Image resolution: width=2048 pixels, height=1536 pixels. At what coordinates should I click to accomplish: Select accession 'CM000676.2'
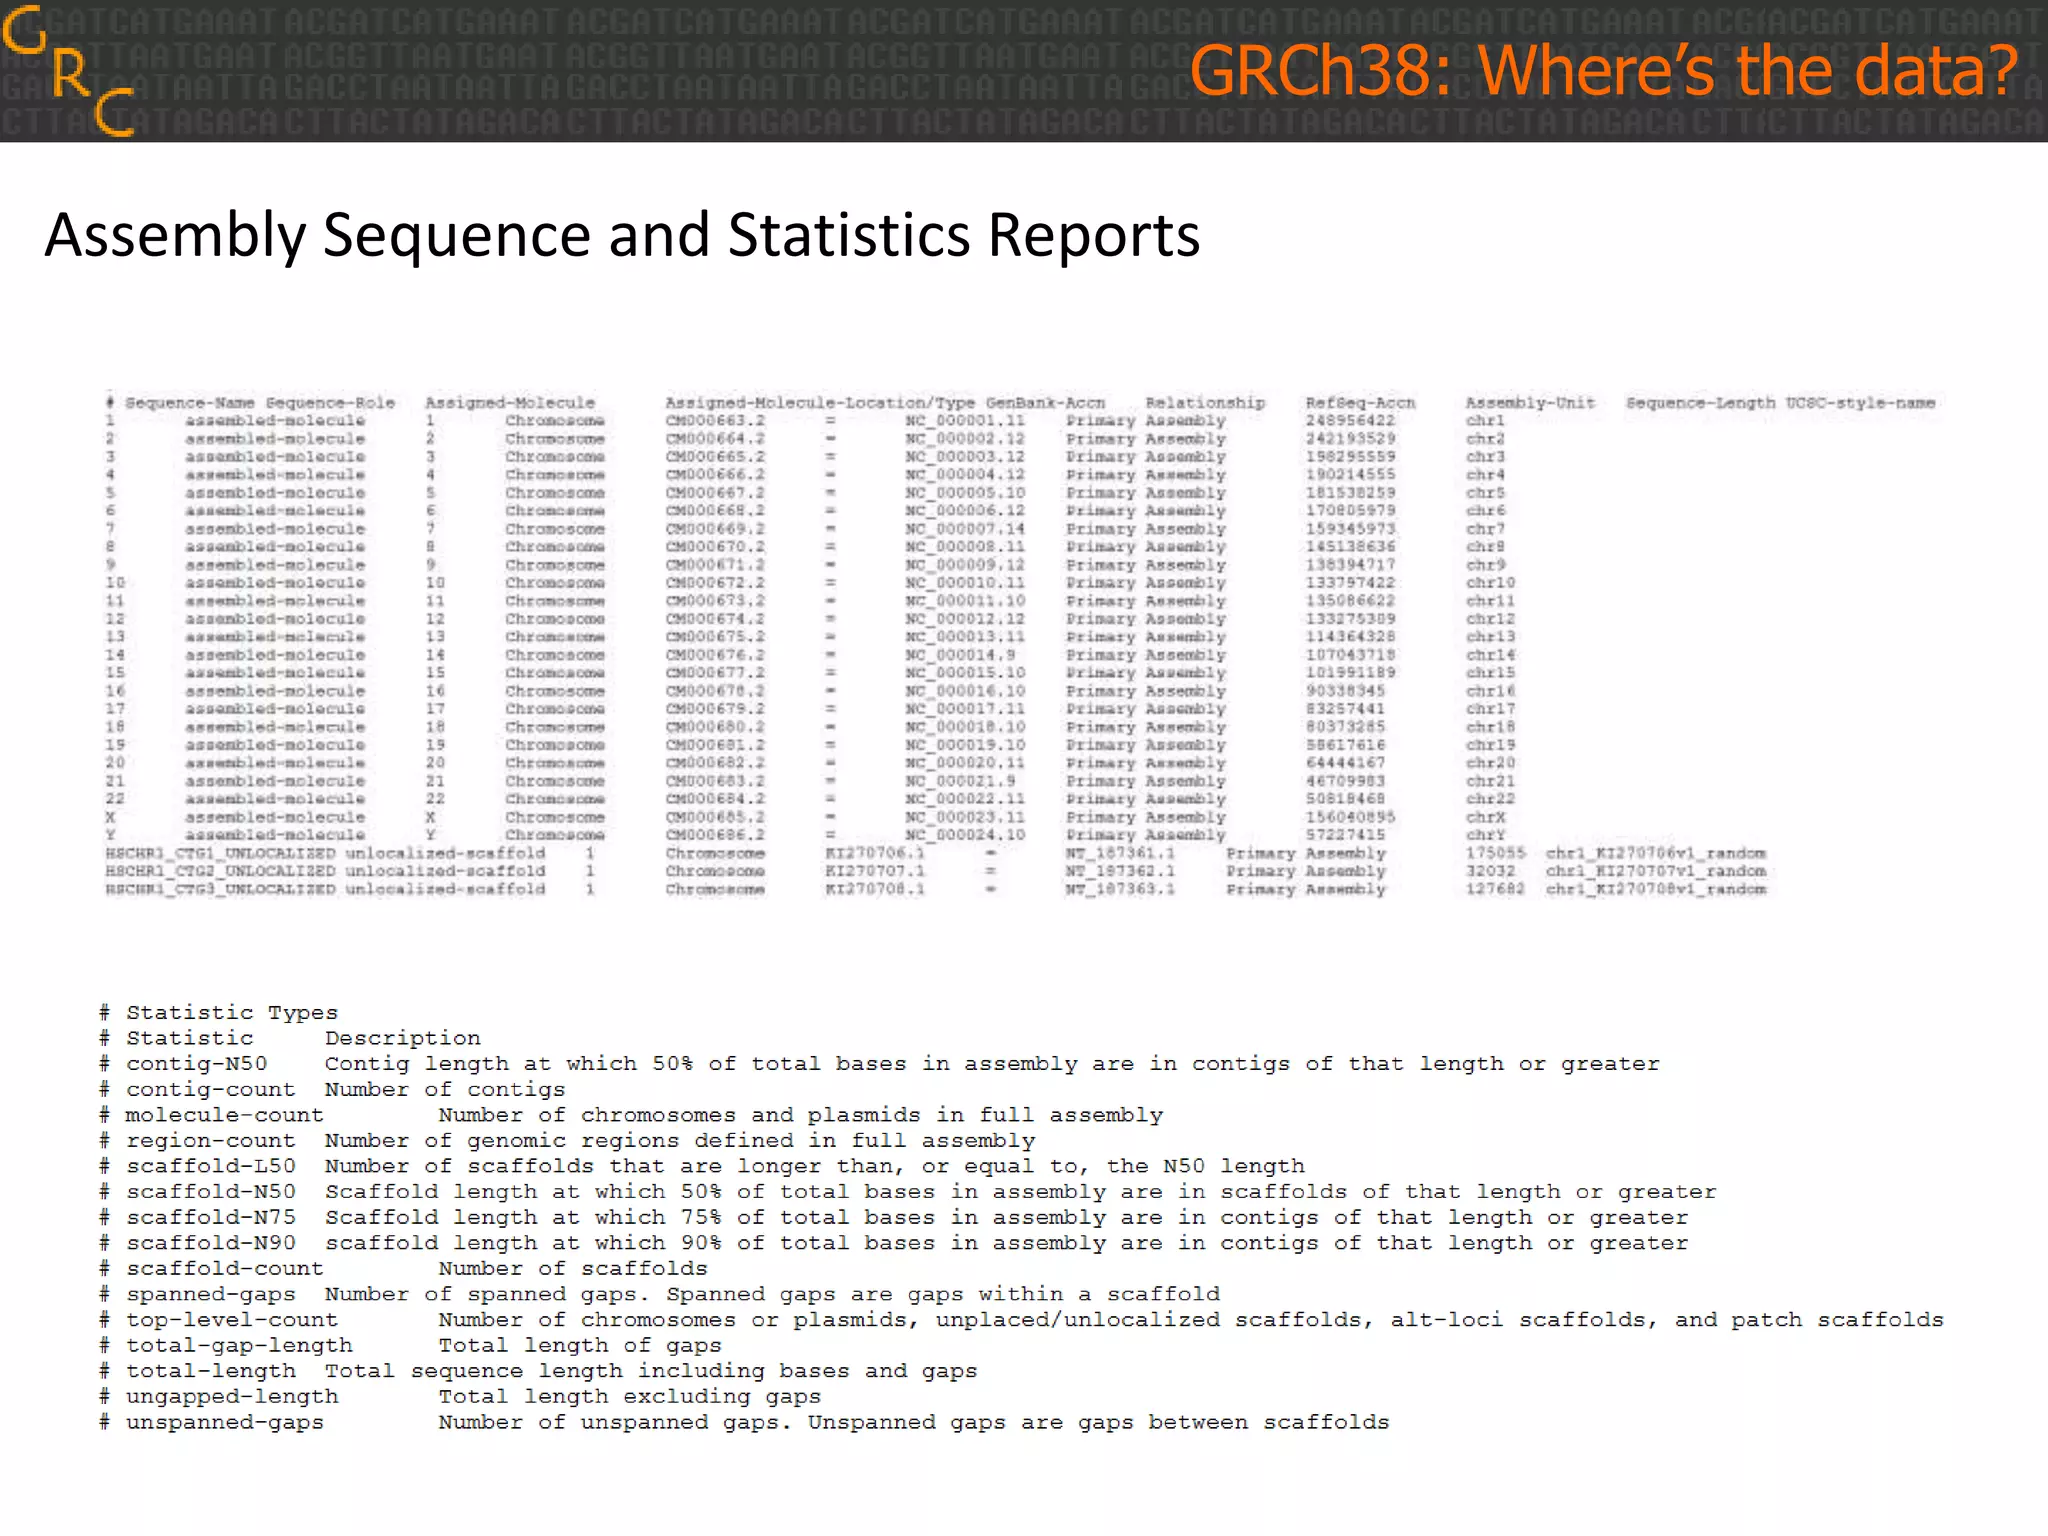715,655
